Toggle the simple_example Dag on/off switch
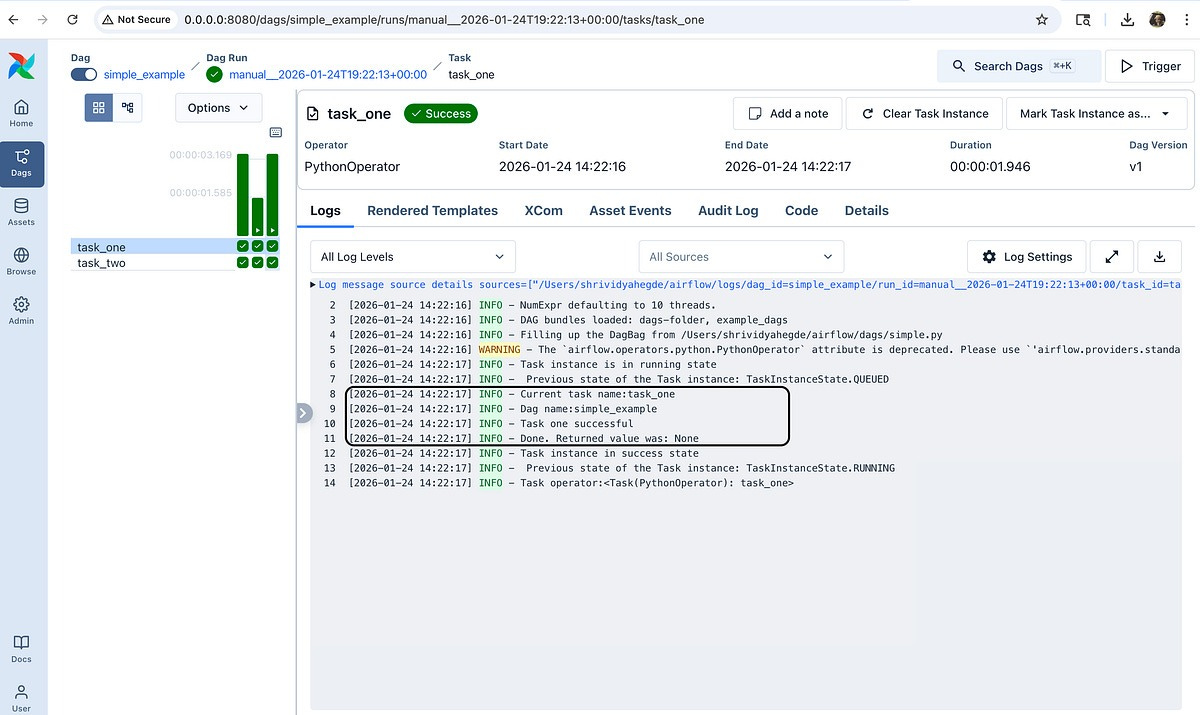 pyautogui.click(x=84, y=74)
